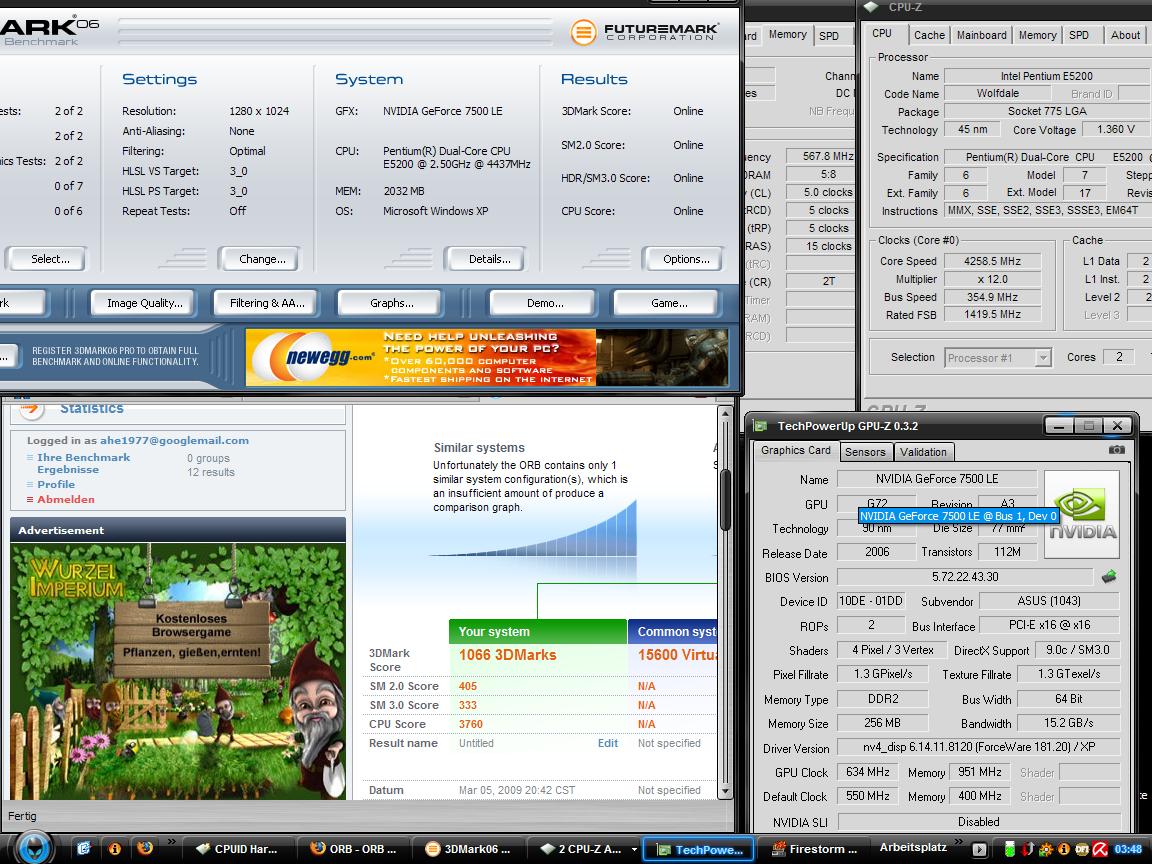Click the ORB page vertical scrollbar thumb
1152x864 pixels.
(x=725, y=499)
